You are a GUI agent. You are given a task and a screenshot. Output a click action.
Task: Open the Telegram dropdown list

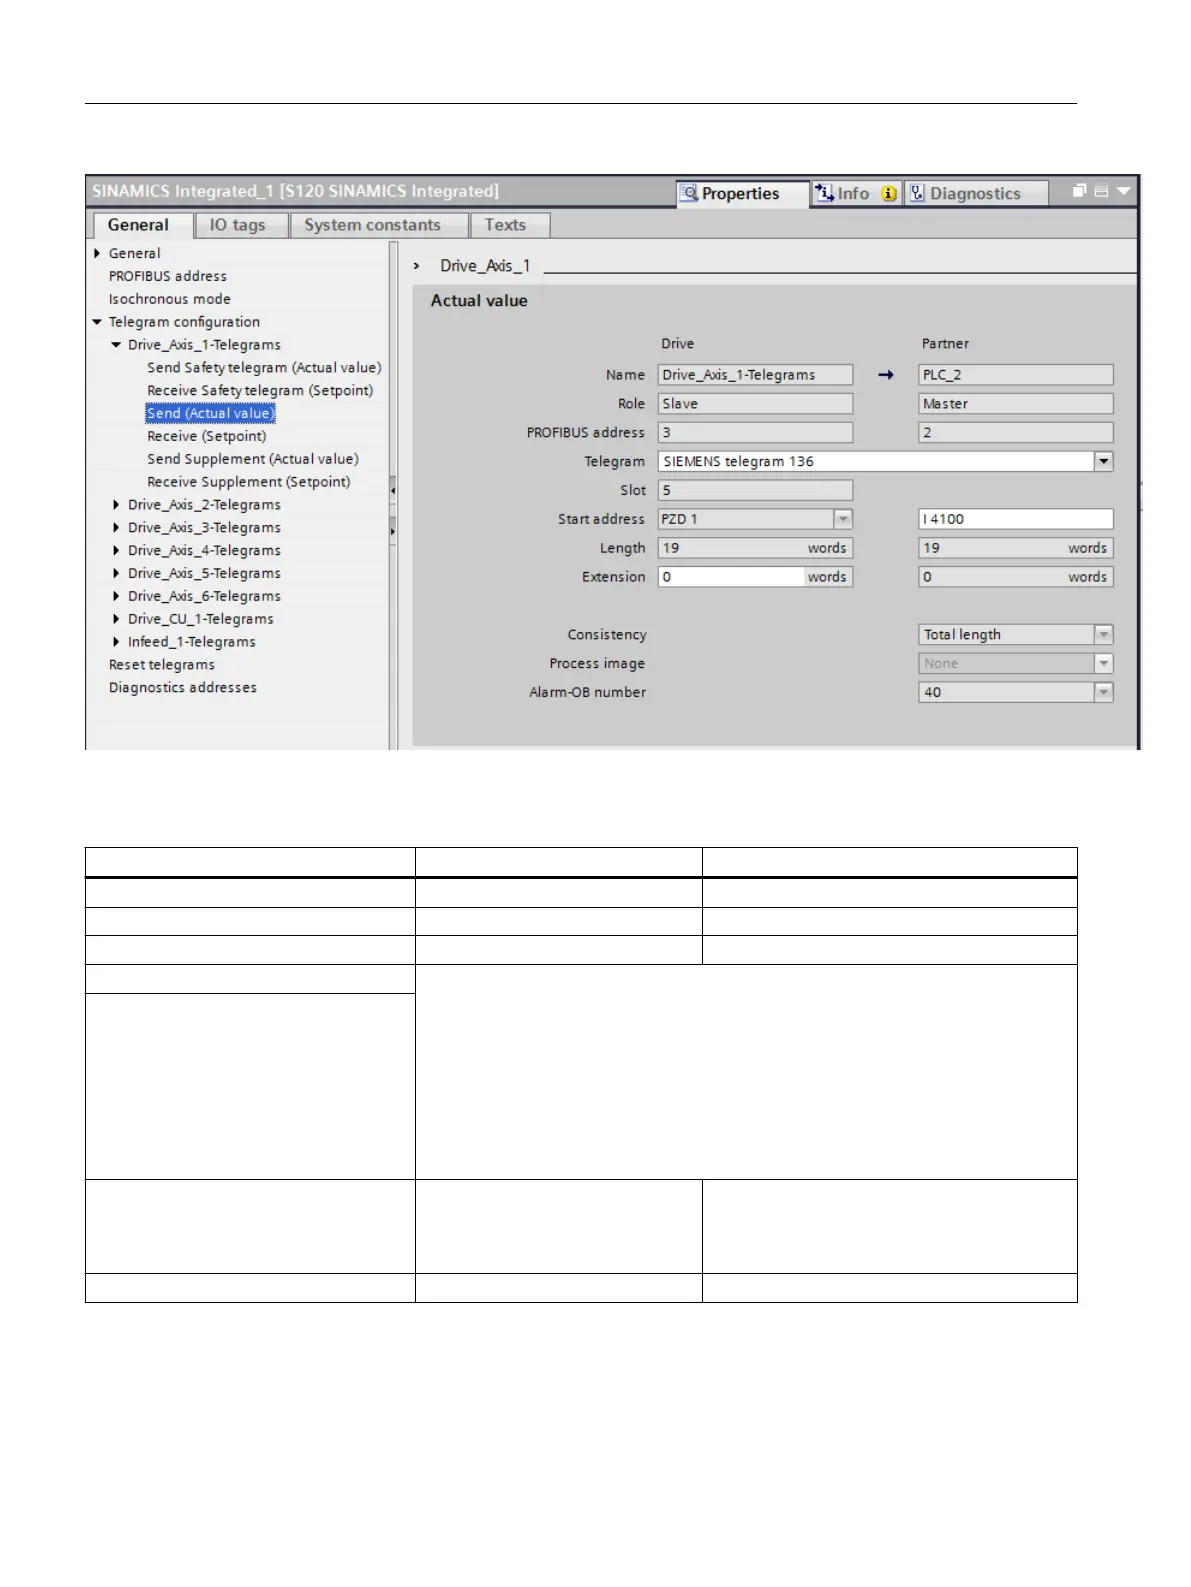coord(1104,461)
